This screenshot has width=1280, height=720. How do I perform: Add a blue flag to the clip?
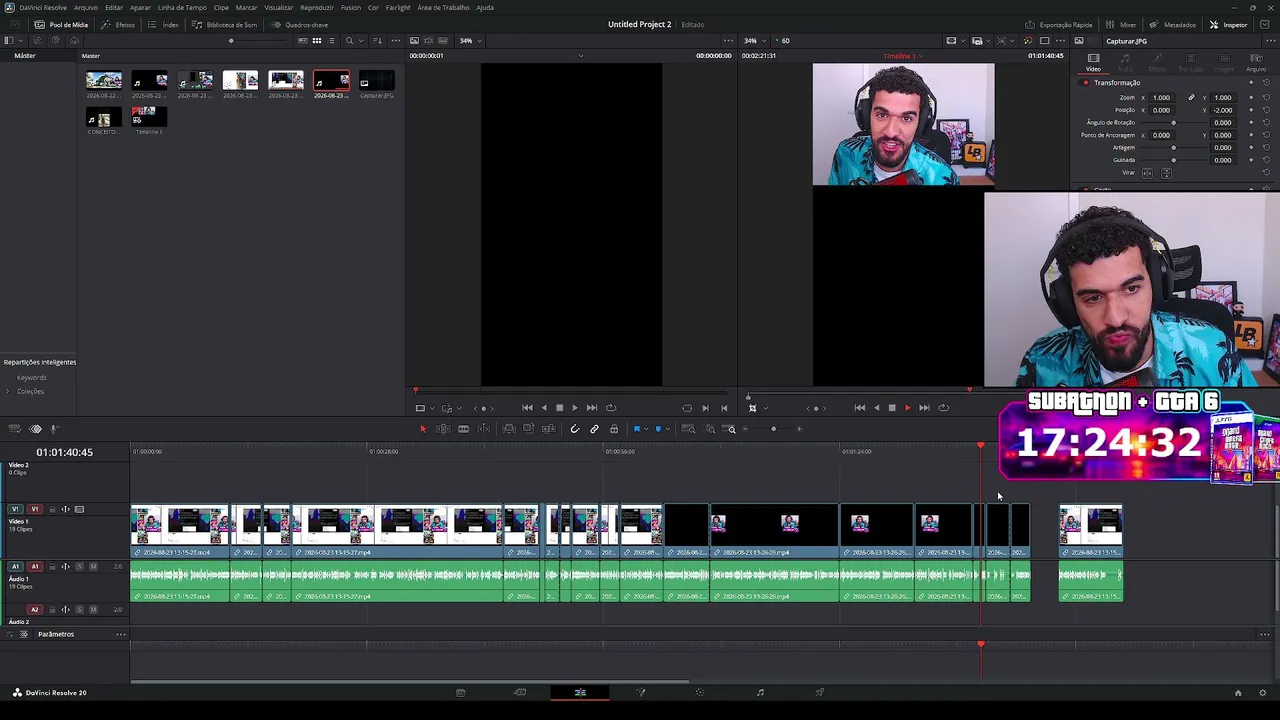coord(636,429)
